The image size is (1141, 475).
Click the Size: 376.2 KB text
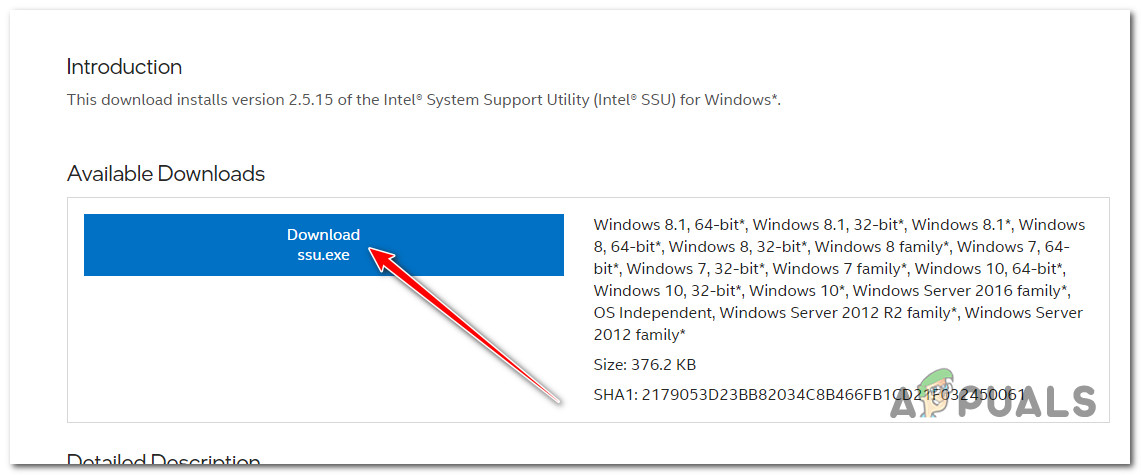click(646, 365)
